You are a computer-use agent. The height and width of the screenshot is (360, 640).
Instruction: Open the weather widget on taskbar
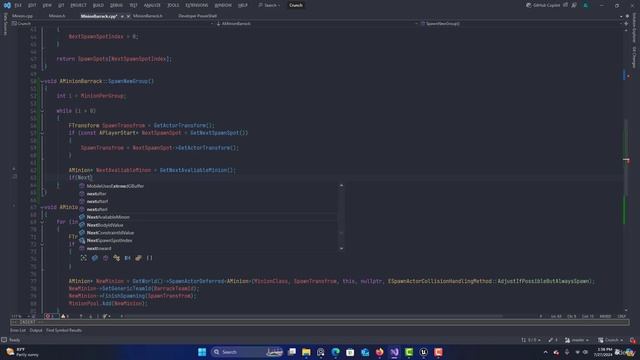pos(22,352)
